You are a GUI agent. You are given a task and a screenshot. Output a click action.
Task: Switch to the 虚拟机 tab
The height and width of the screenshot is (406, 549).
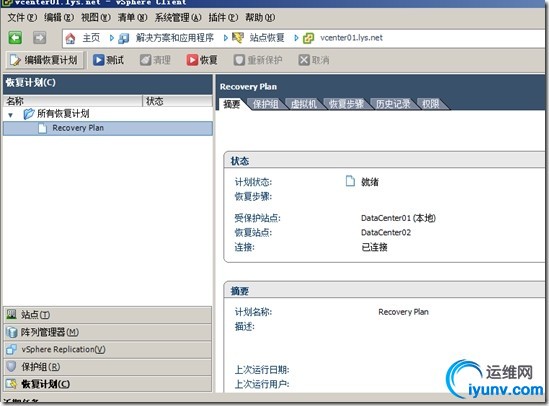[x=304, y=104]
